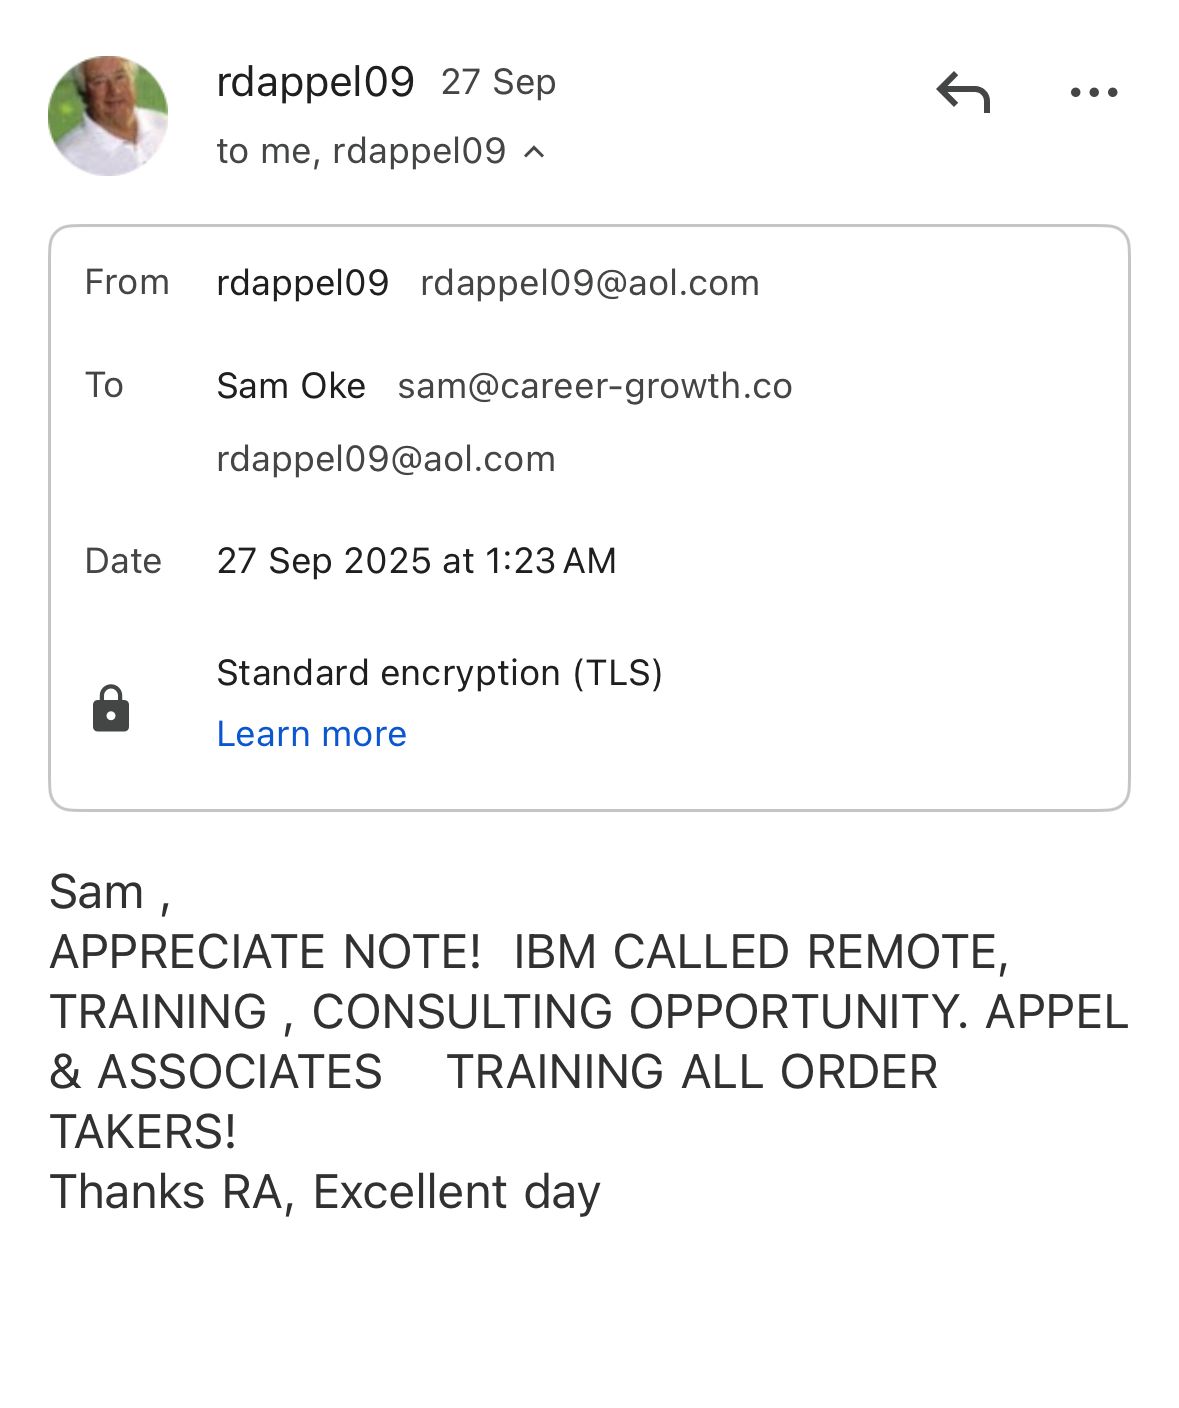Open the Learn more encryption link

tap(311, 734)
